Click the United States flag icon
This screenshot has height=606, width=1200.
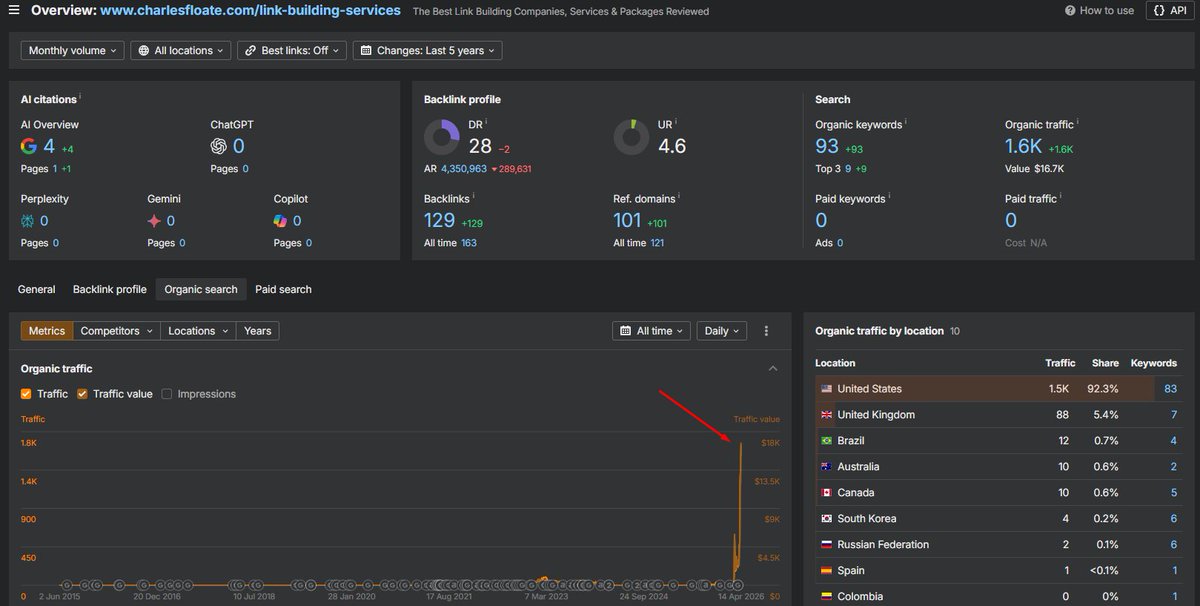[826, 389]
